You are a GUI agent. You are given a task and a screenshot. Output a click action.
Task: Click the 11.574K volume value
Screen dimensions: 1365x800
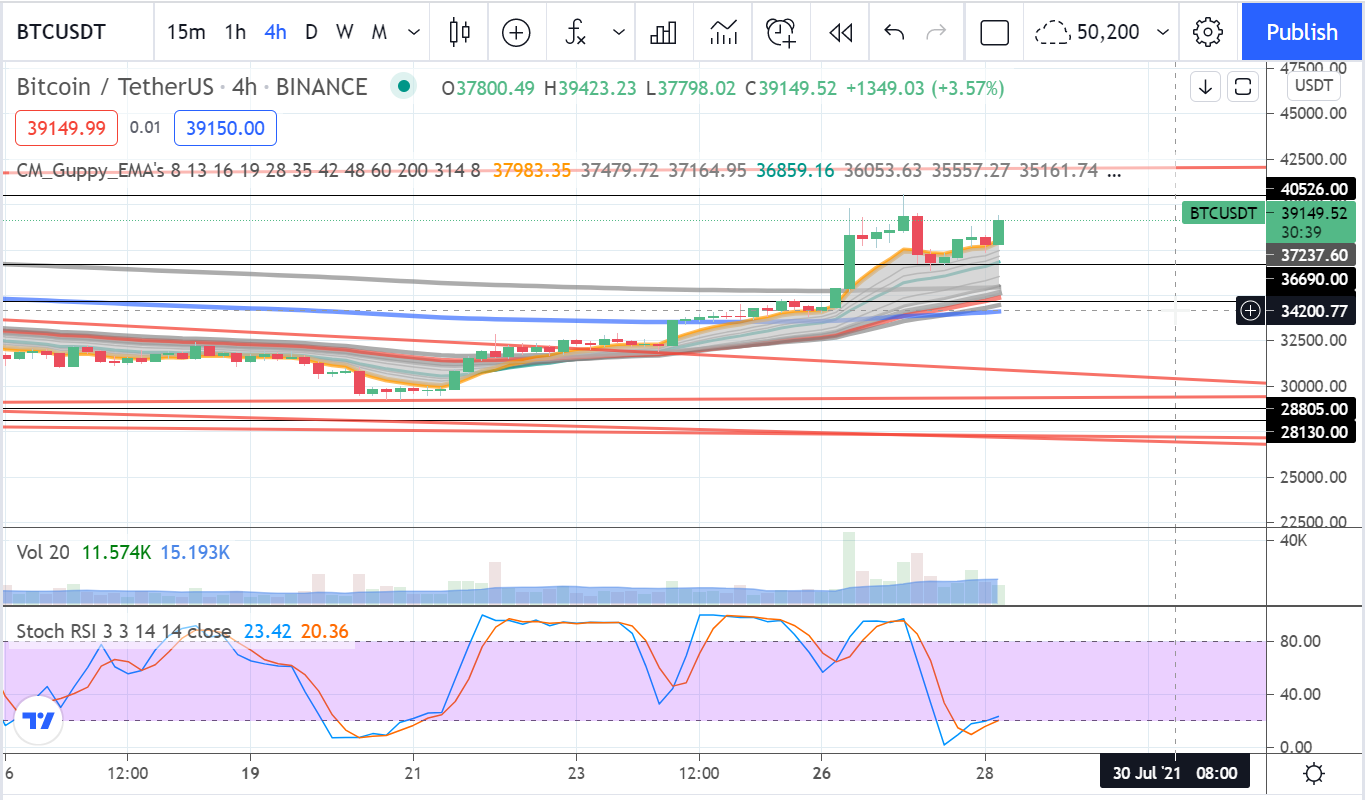116,552
